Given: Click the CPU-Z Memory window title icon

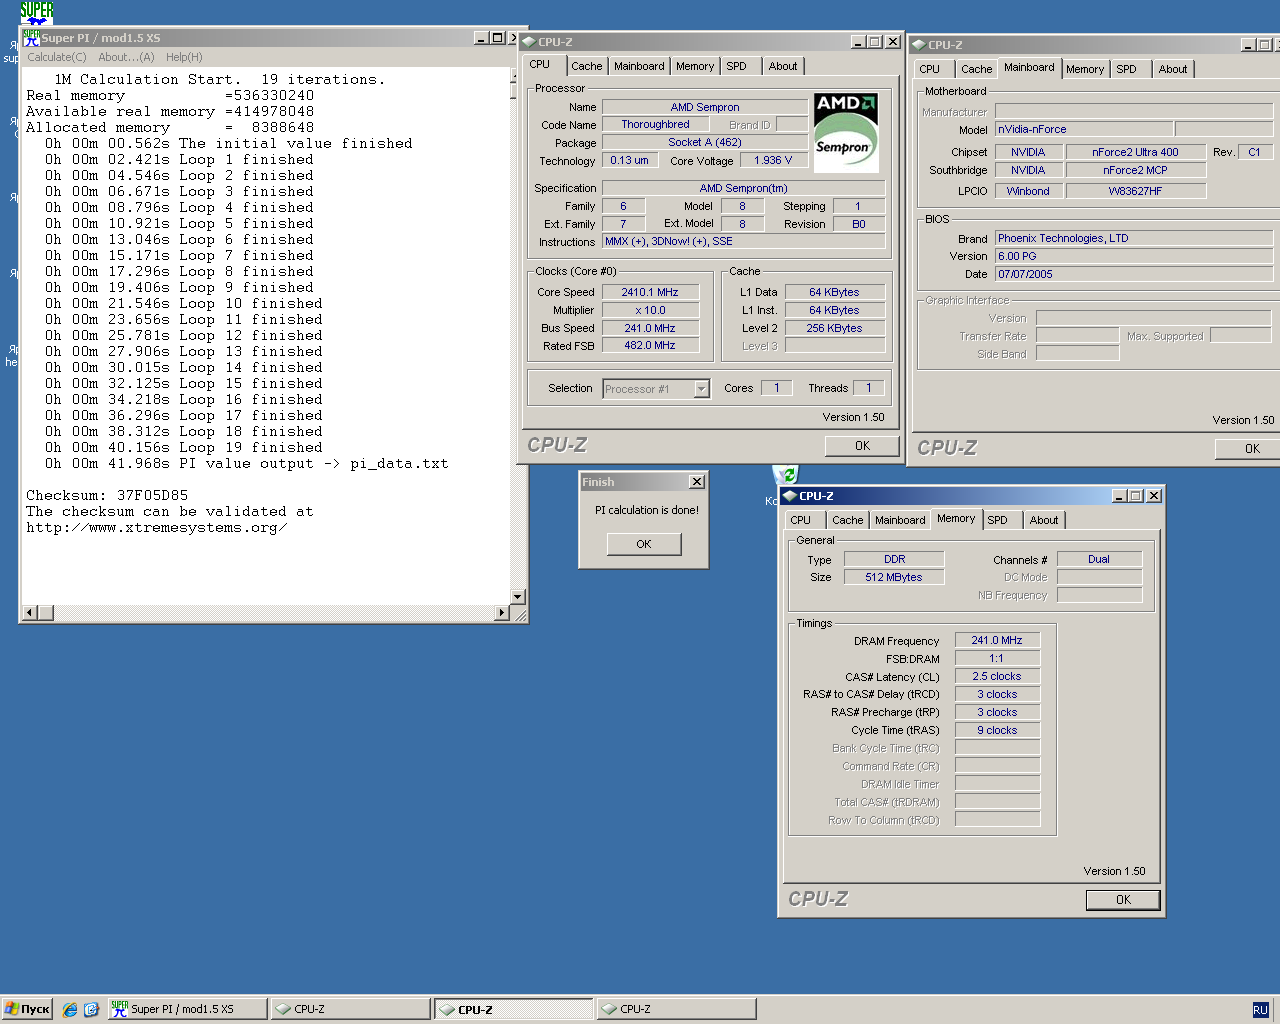Looking at the screenshot, I should tap(789, 496).
